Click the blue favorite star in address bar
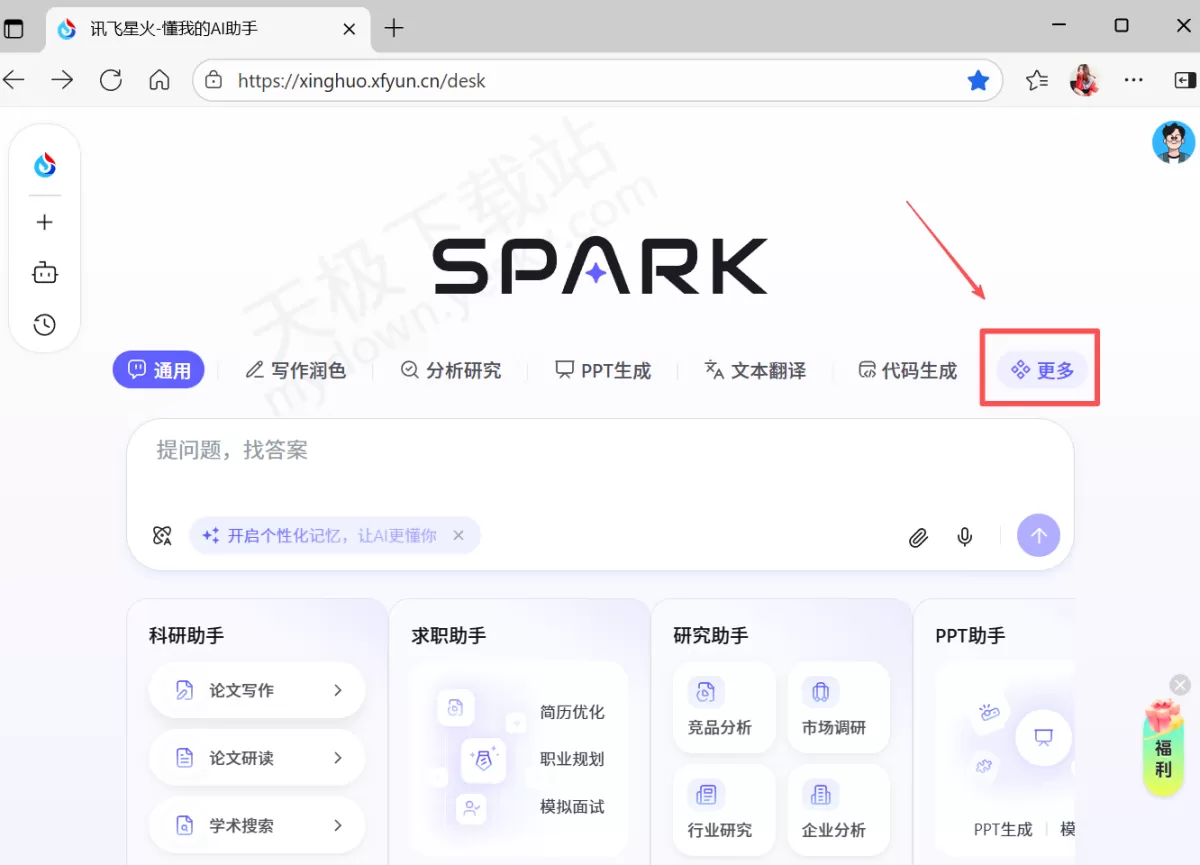1200x865 pixels. click(x=978, y=80)
